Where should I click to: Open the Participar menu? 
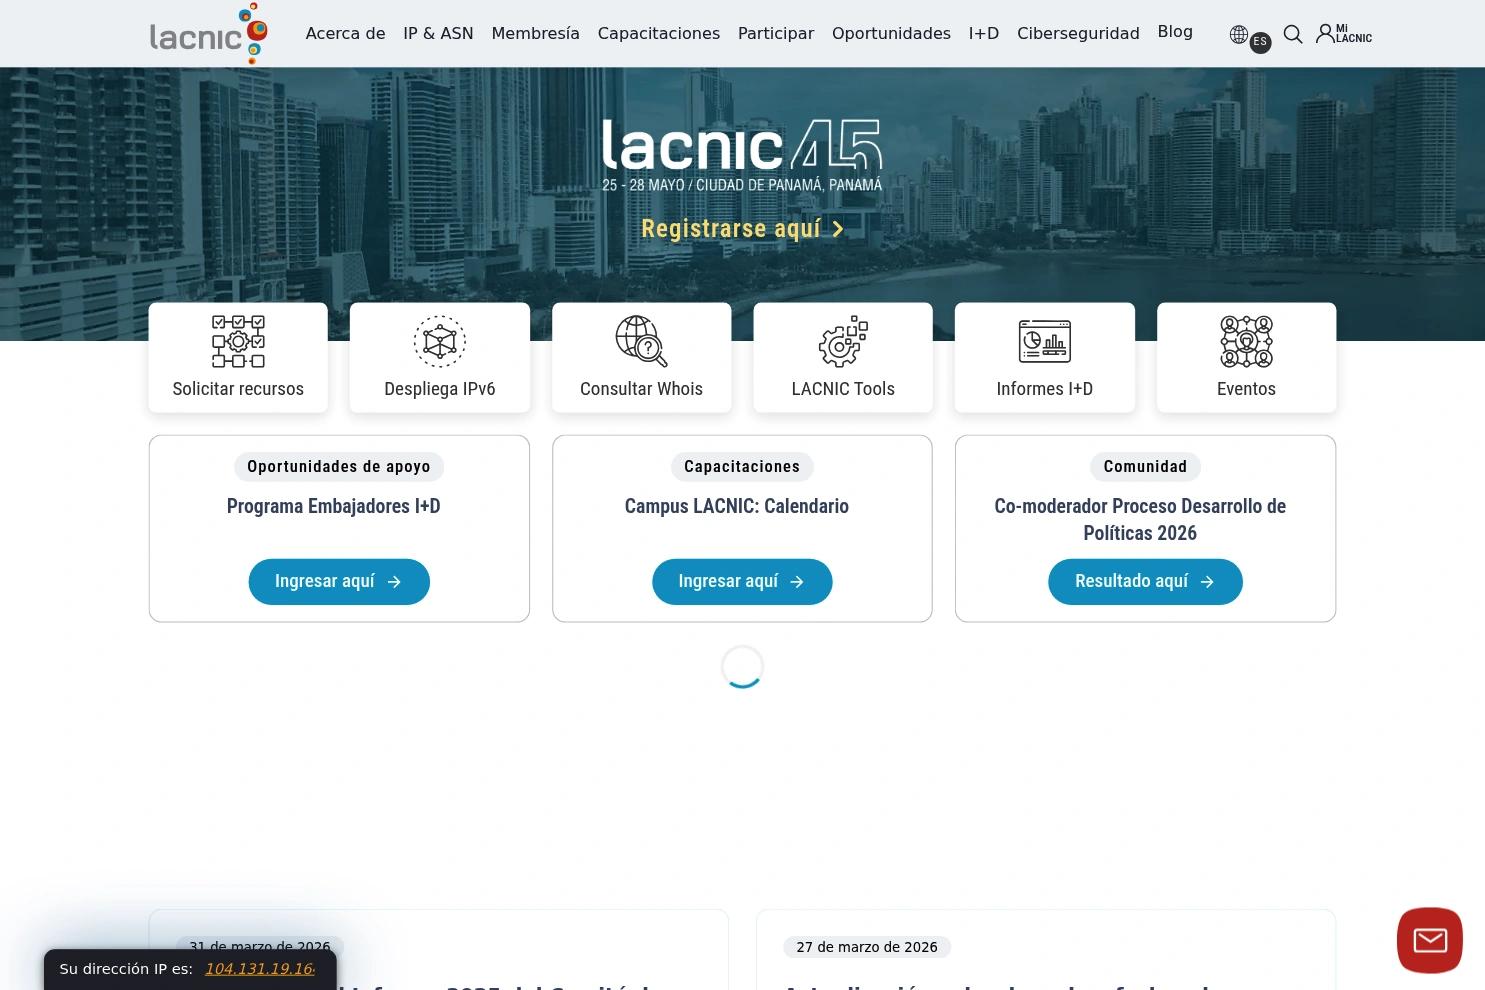coord(776,34)
